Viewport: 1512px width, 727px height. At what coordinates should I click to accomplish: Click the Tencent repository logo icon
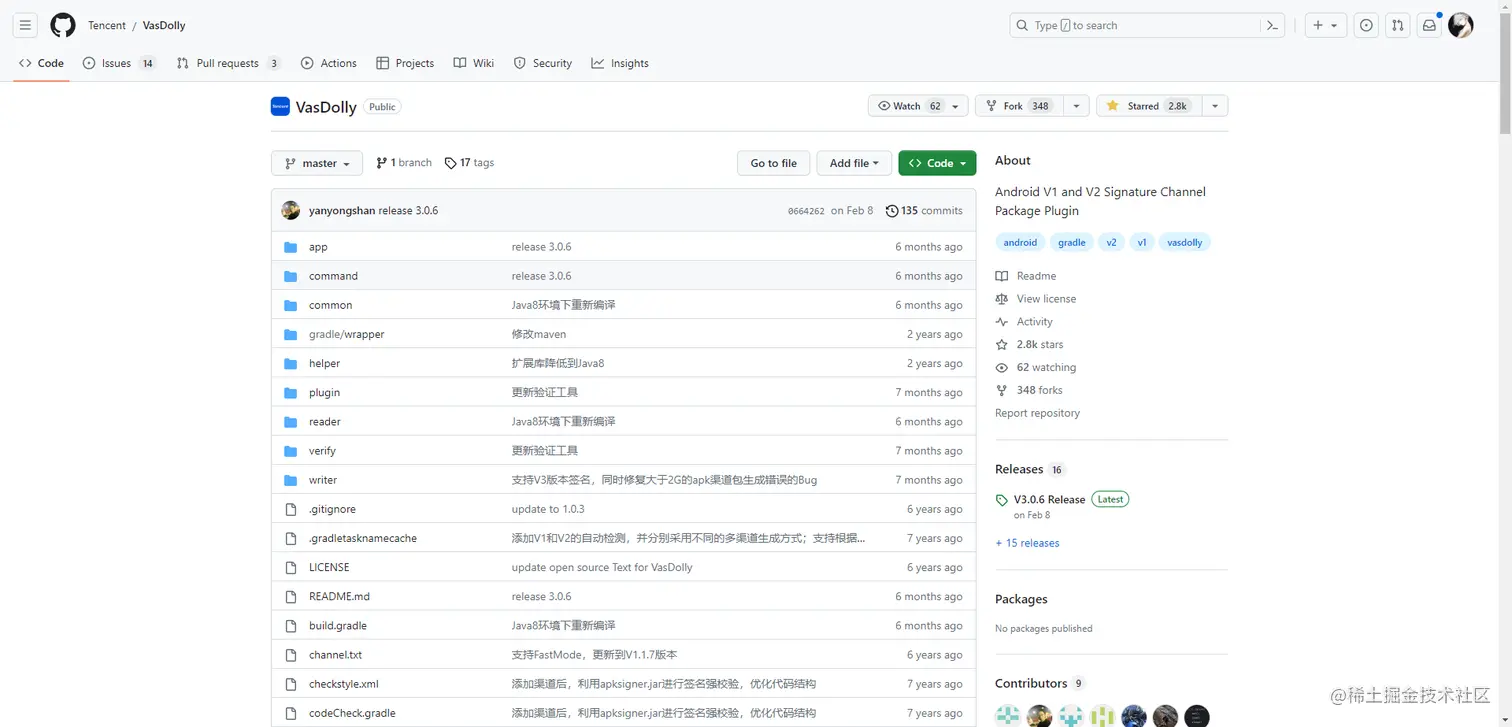[x=280, y=106]
